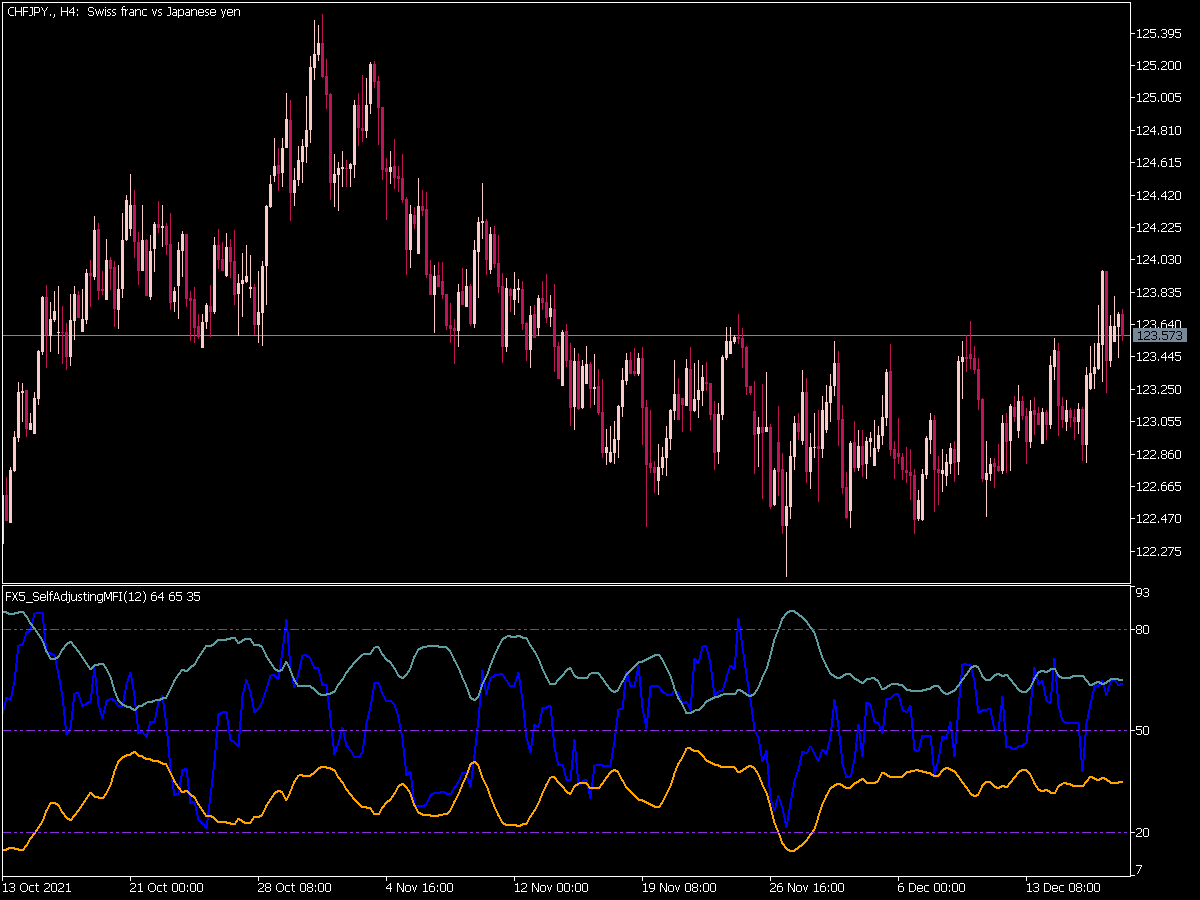Click the 80 level on indicator scale
The height and width of the screenshot is (900, 1200).
click(1144, 629)
